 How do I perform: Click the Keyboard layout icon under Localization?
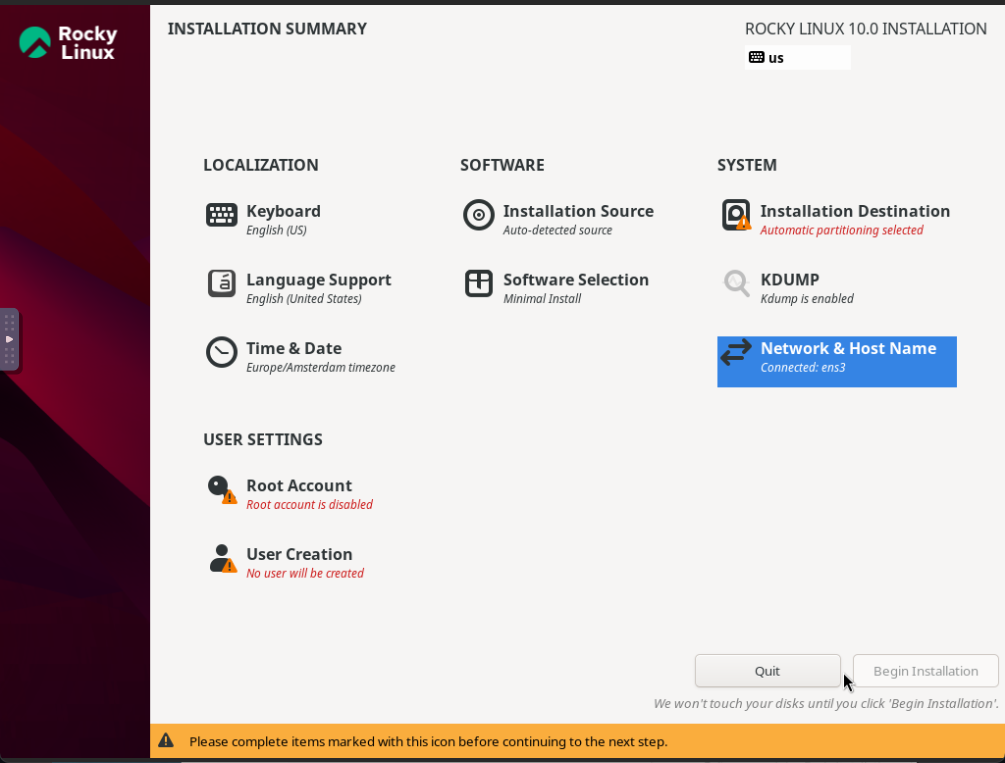(x=221, y=215)
